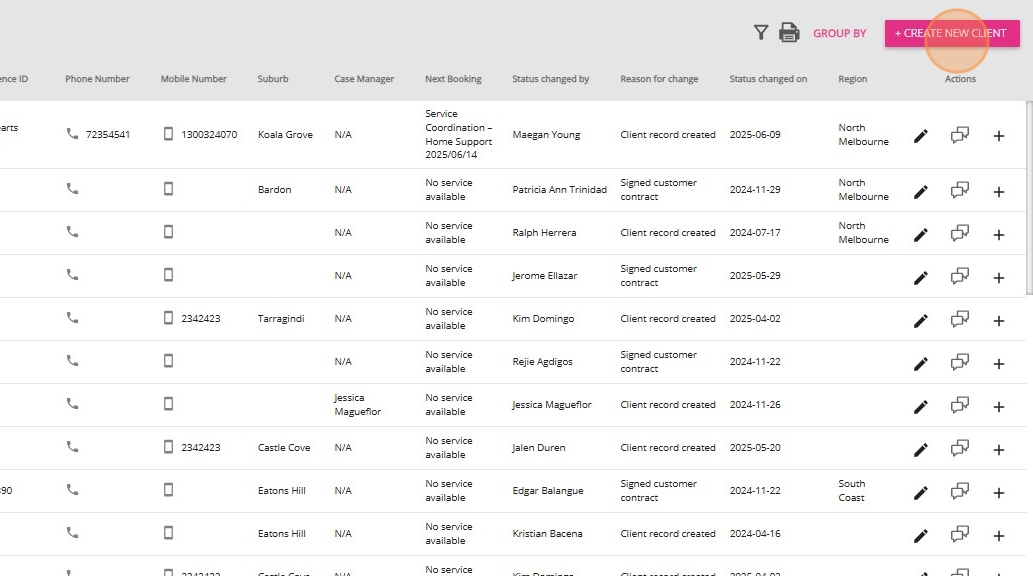Click the printer icon
The height and width of the screenshot is (576, 1033).
[789, 32]
